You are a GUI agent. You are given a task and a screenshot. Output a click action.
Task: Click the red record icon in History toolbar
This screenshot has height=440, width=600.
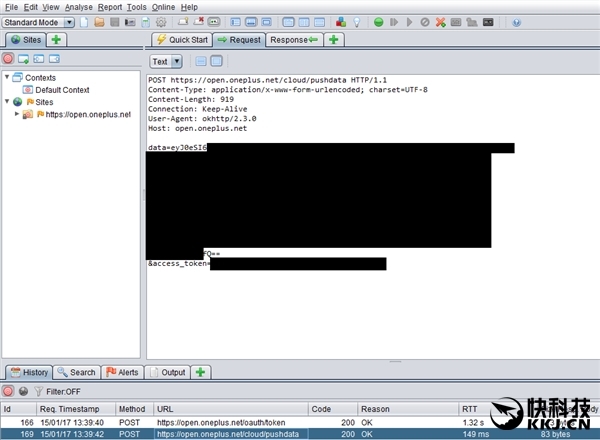[x=8, y=391]
